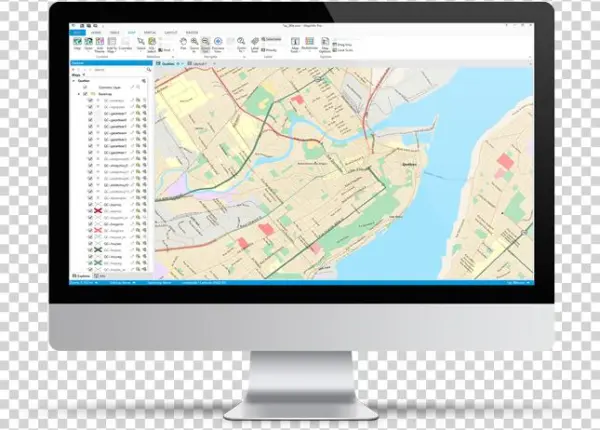
Task: Uncheck layer with dark red X symbol
Action: (x=90, y=211)
